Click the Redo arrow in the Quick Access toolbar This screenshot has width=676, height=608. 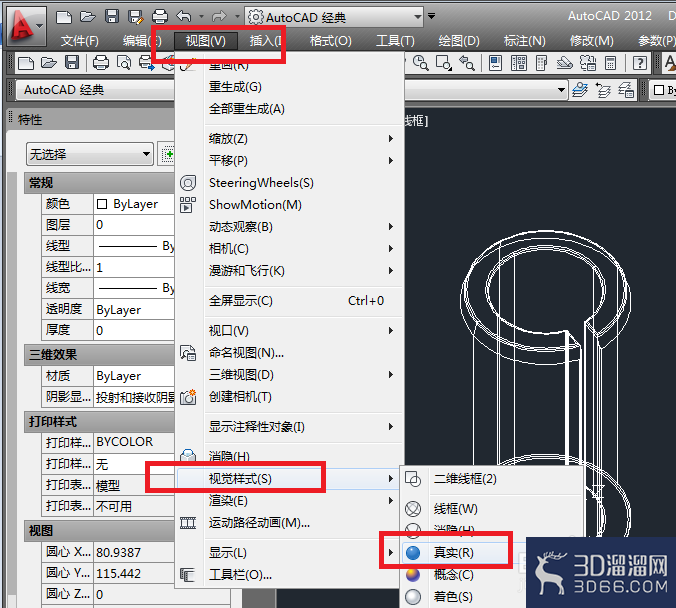[220, 17]
